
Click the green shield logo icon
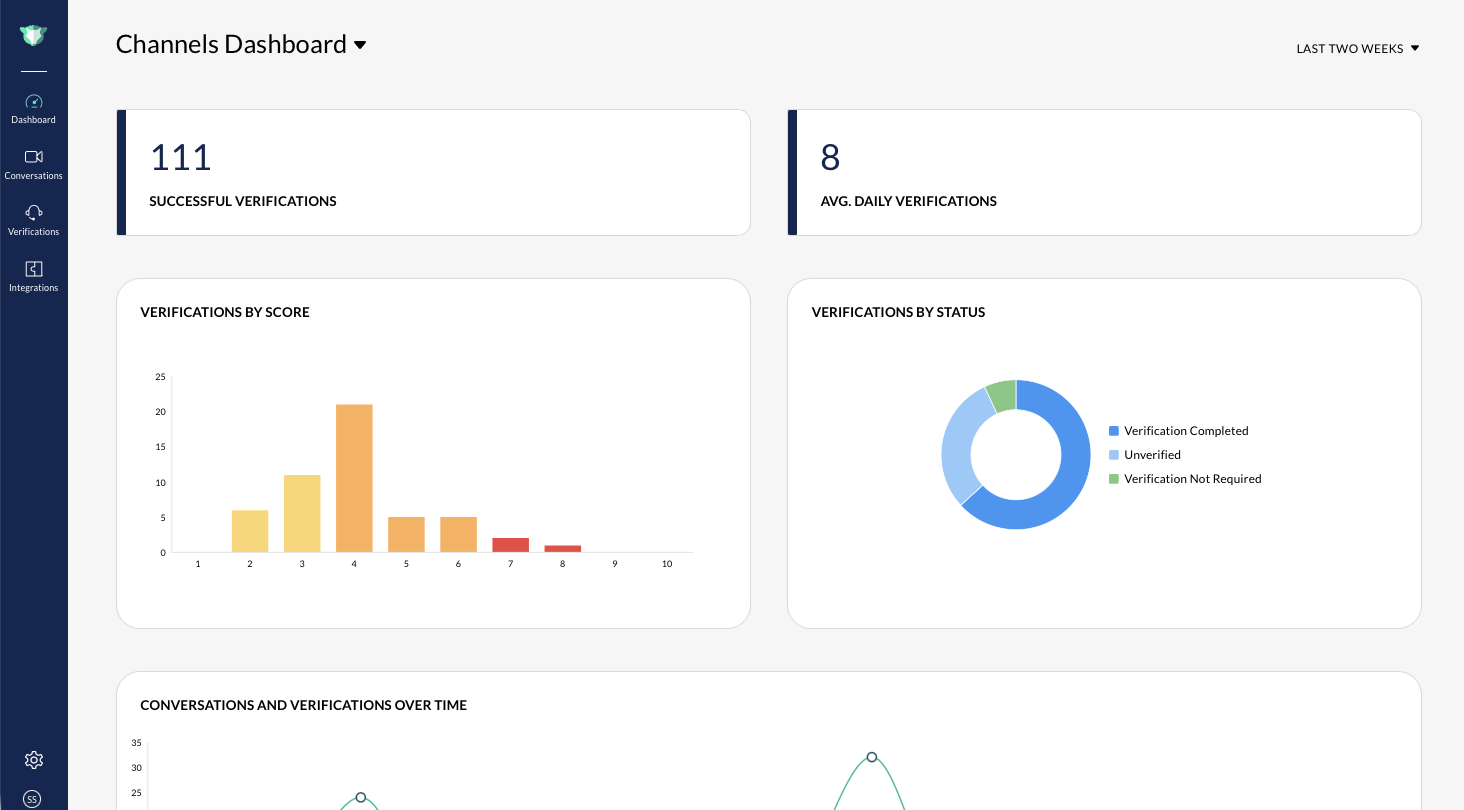33,35
